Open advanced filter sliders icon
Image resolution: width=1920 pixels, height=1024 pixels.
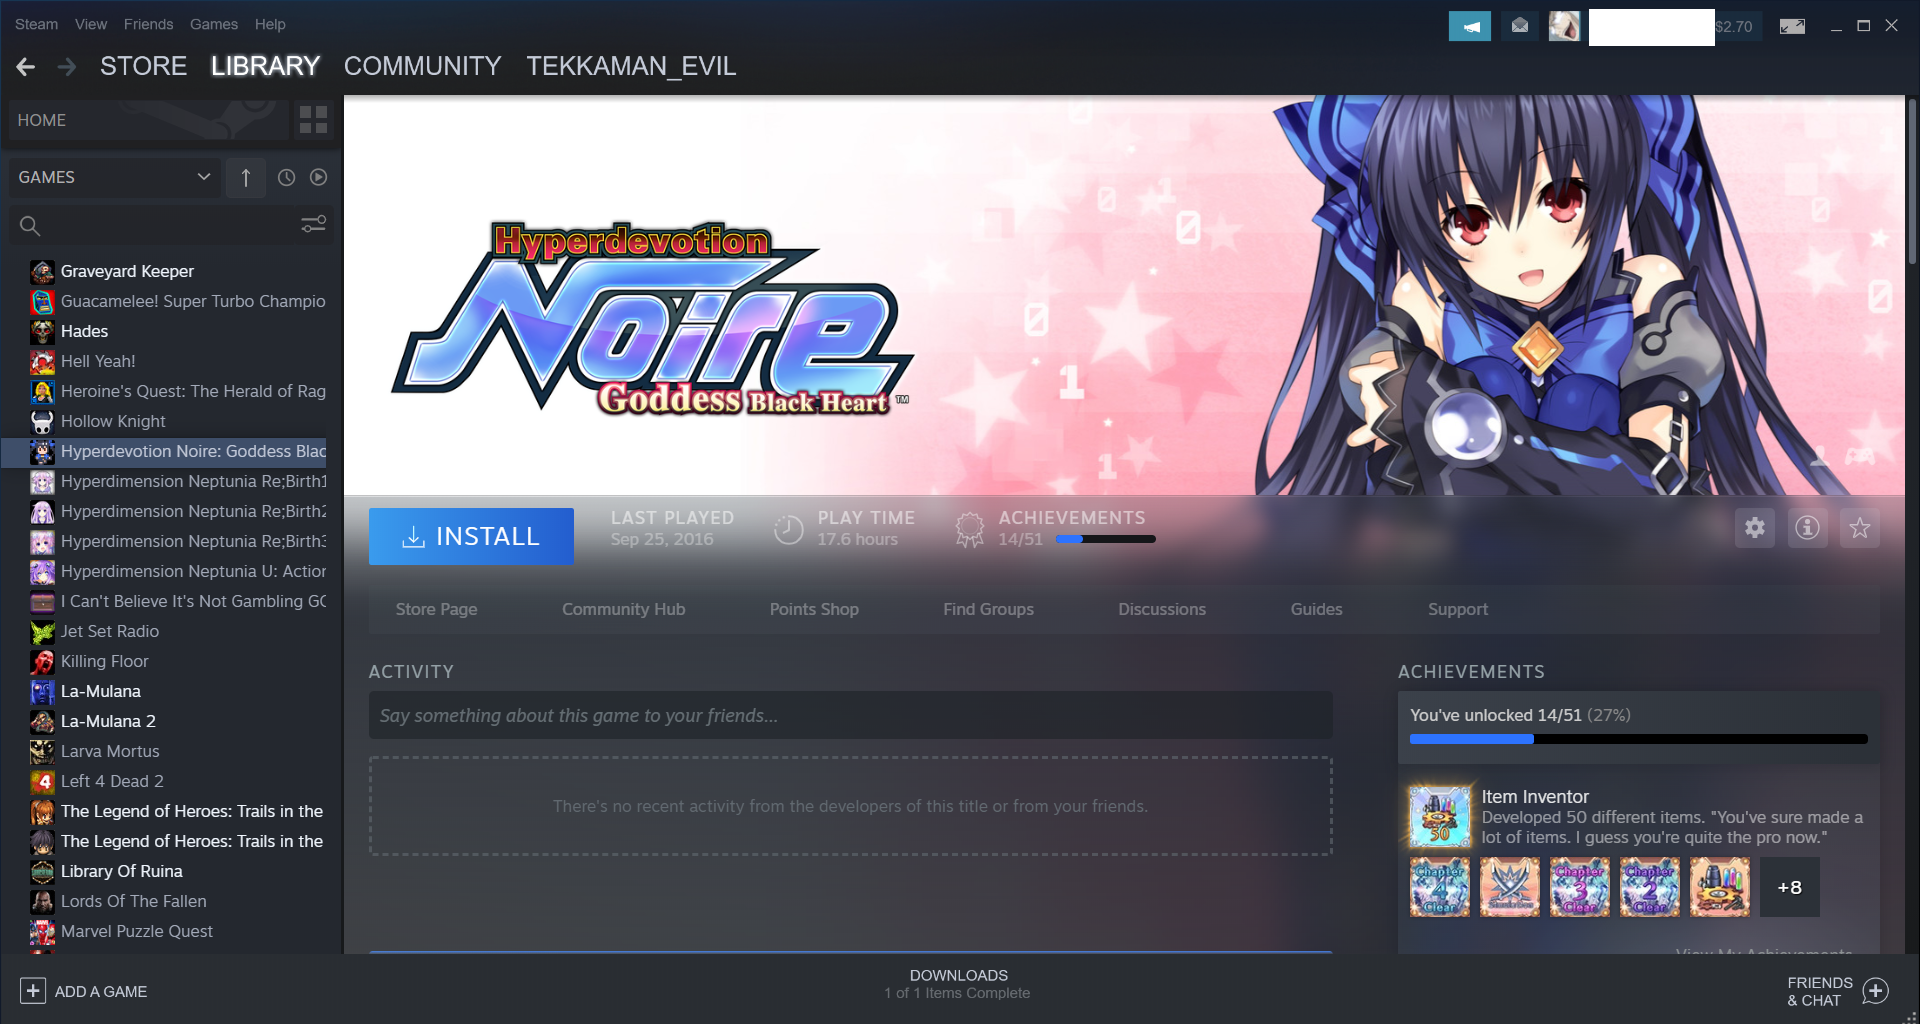[x=314, y=225]
